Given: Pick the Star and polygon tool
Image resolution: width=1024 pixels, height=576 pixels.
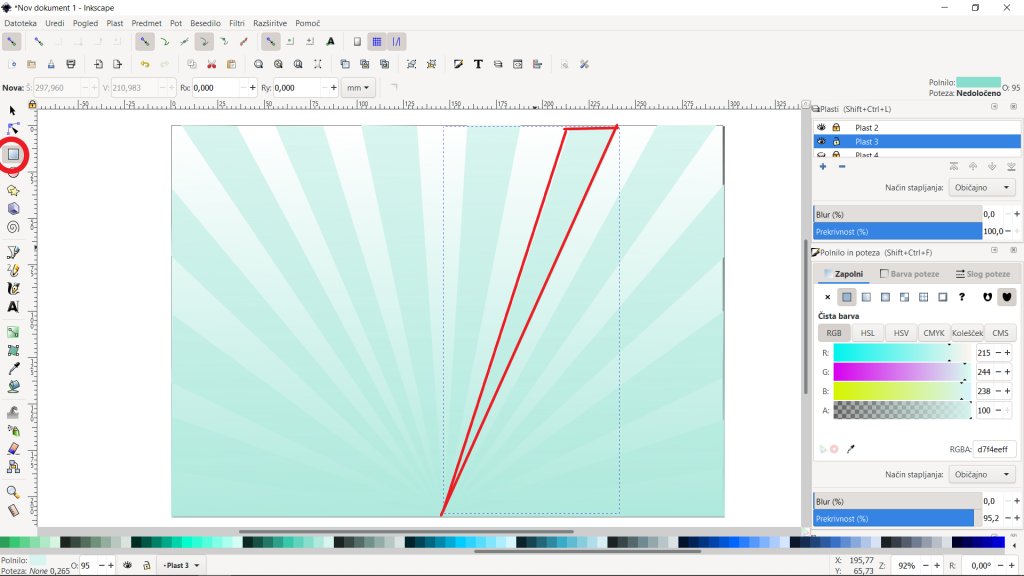Looking at the screenshot, I should pyautogui.click(x=12, y=191).
